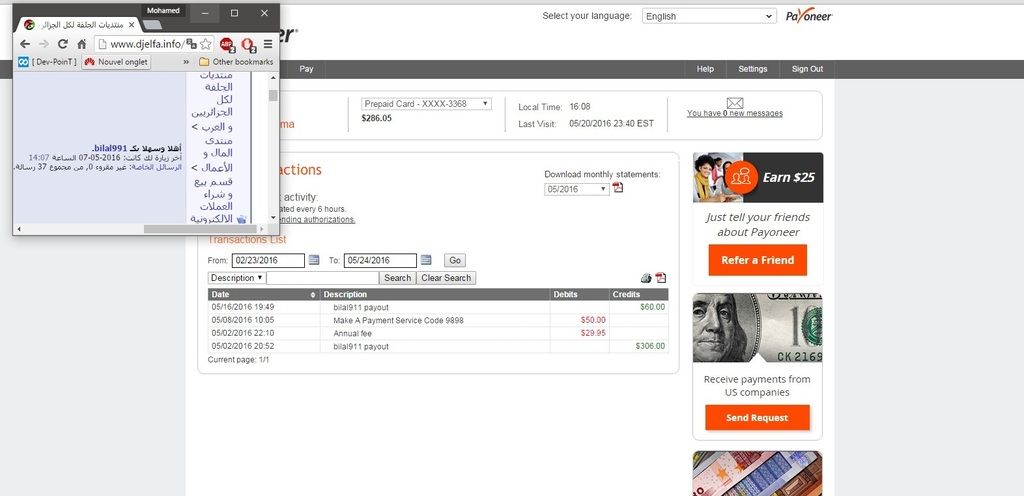Close the djelfa forum tab
Image resolution: width=1024 pixels, height=496 pixels.
pos(131,25)
